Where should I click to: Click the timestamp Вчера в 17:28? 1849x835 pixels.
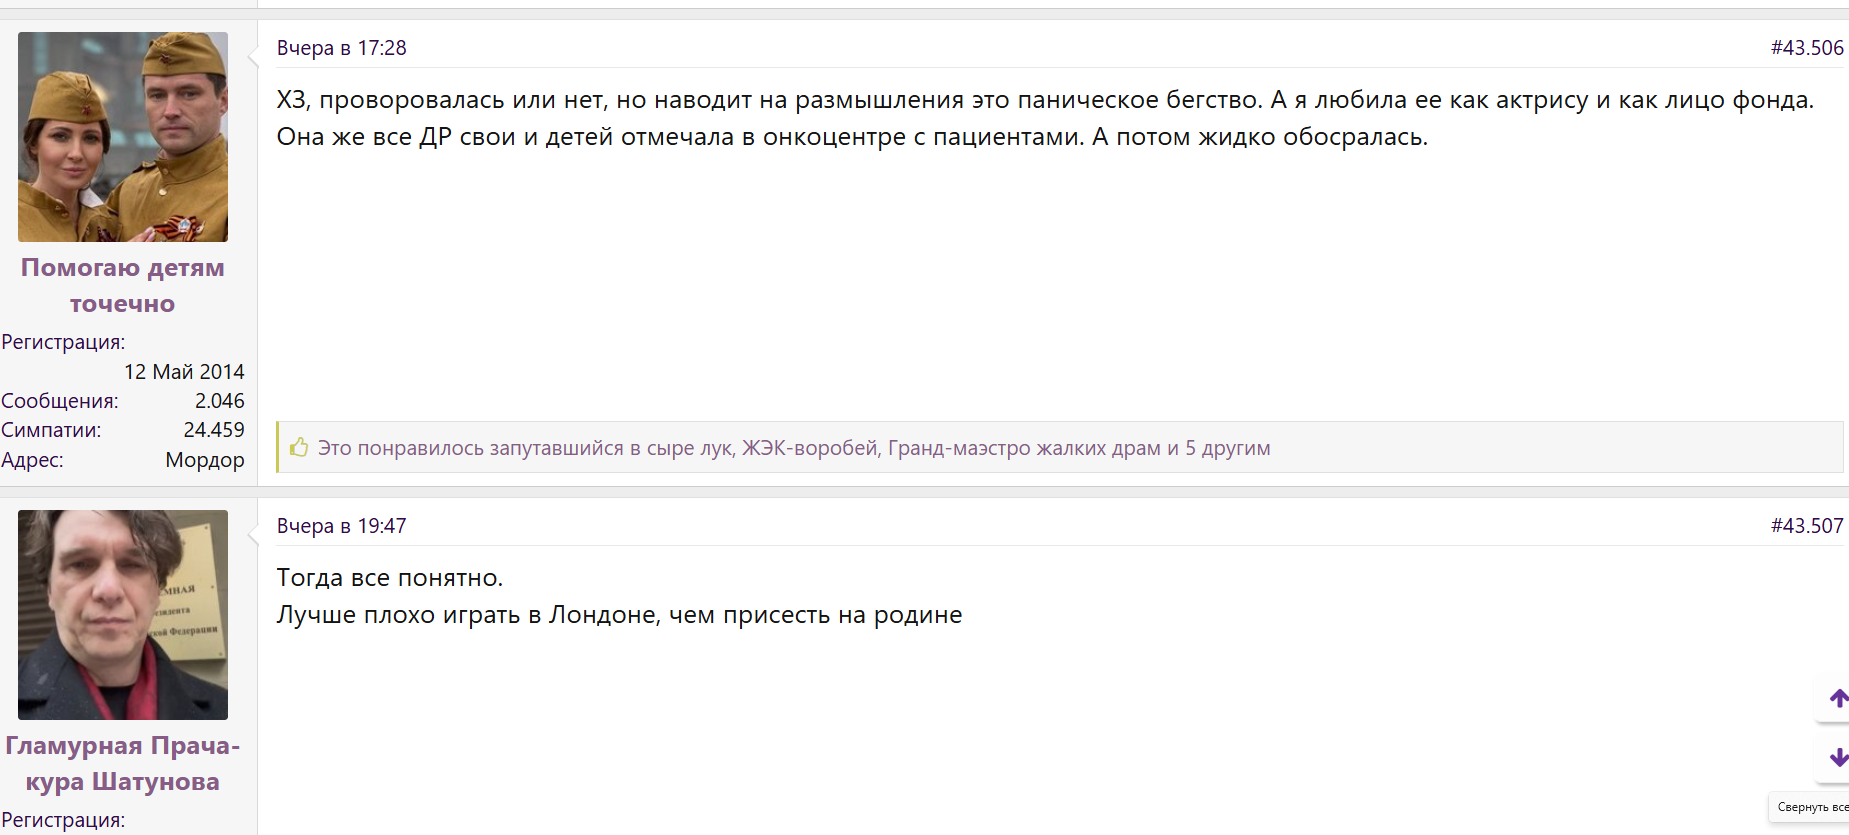point(342,48)
